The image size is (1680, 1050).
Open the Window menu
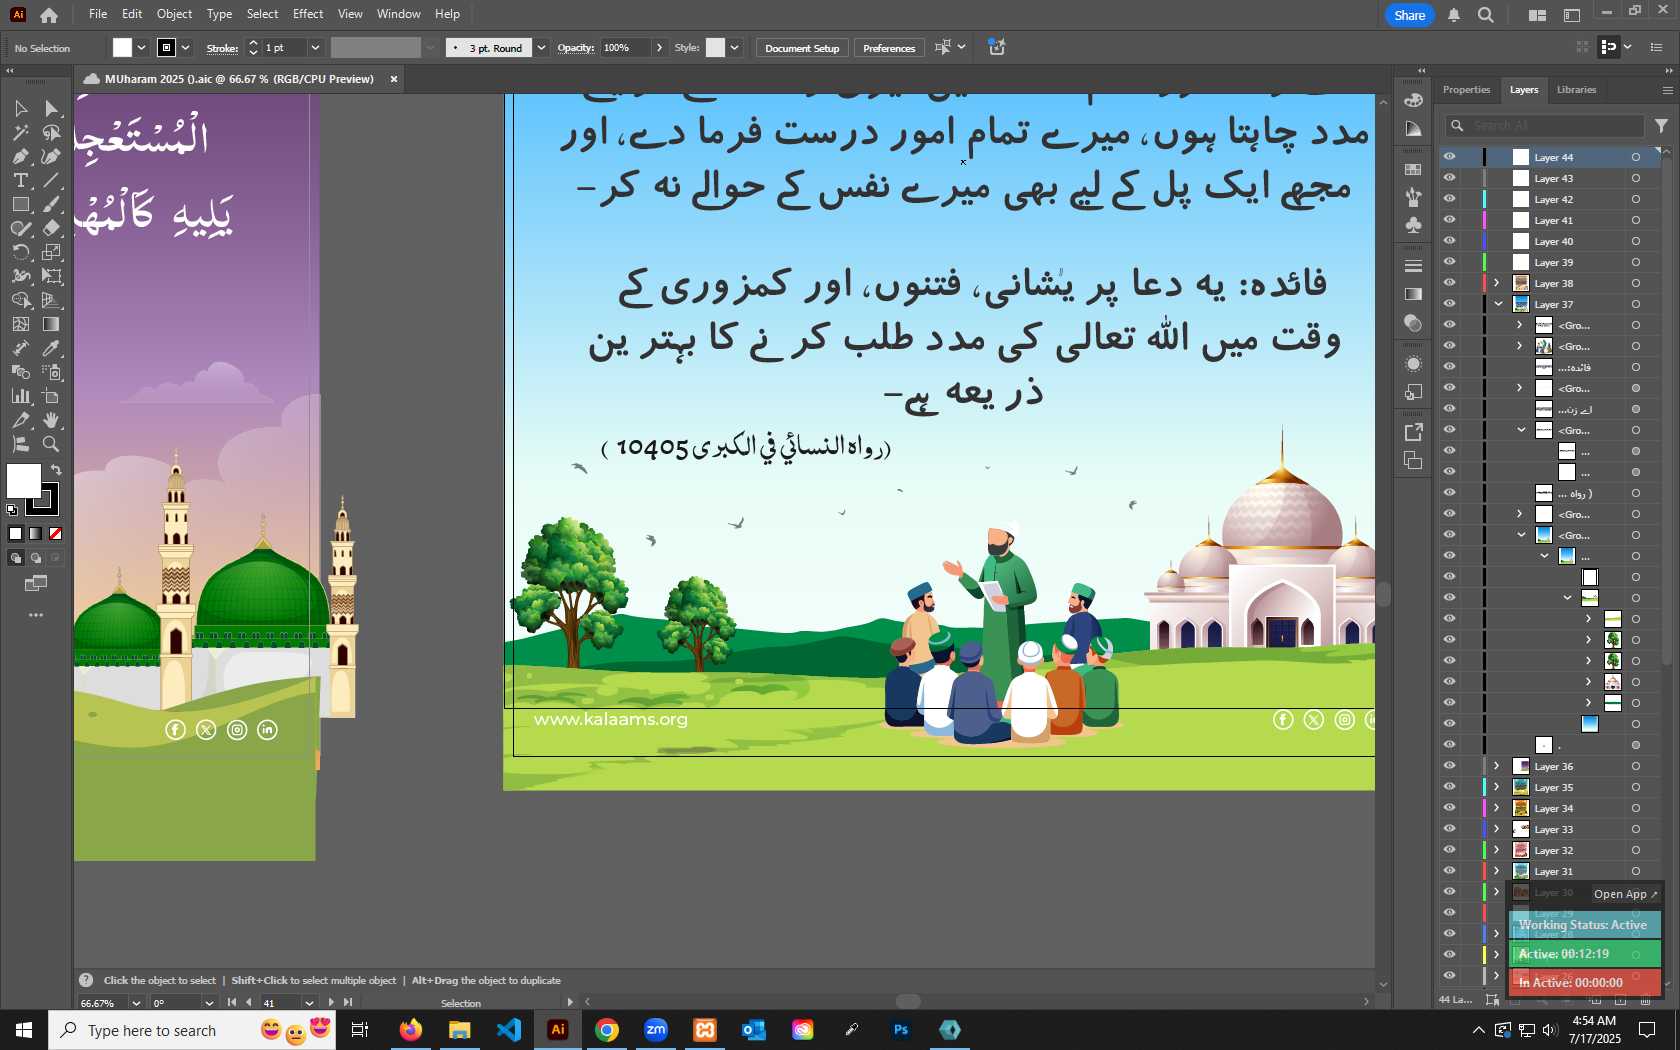tap(399, 14)
